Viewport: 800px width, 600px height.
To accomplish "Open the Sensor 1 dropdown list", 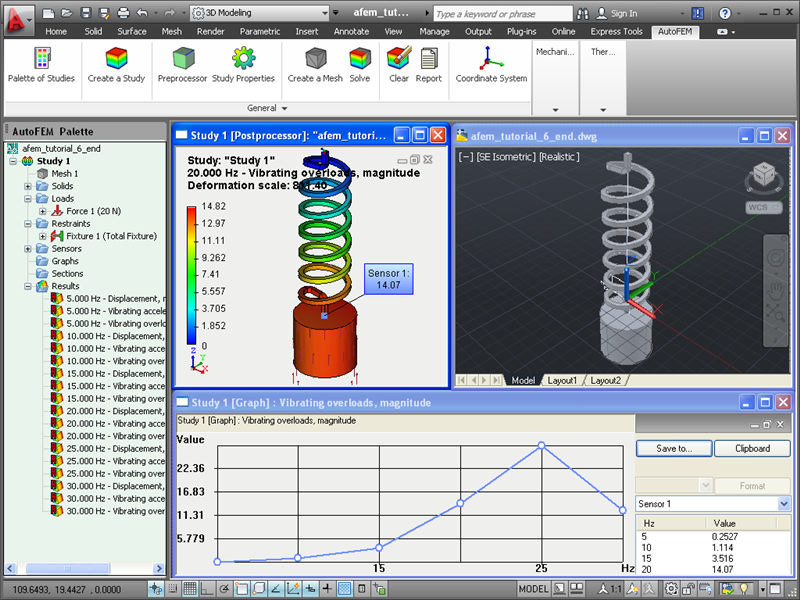I will click(x=784, y=504).
